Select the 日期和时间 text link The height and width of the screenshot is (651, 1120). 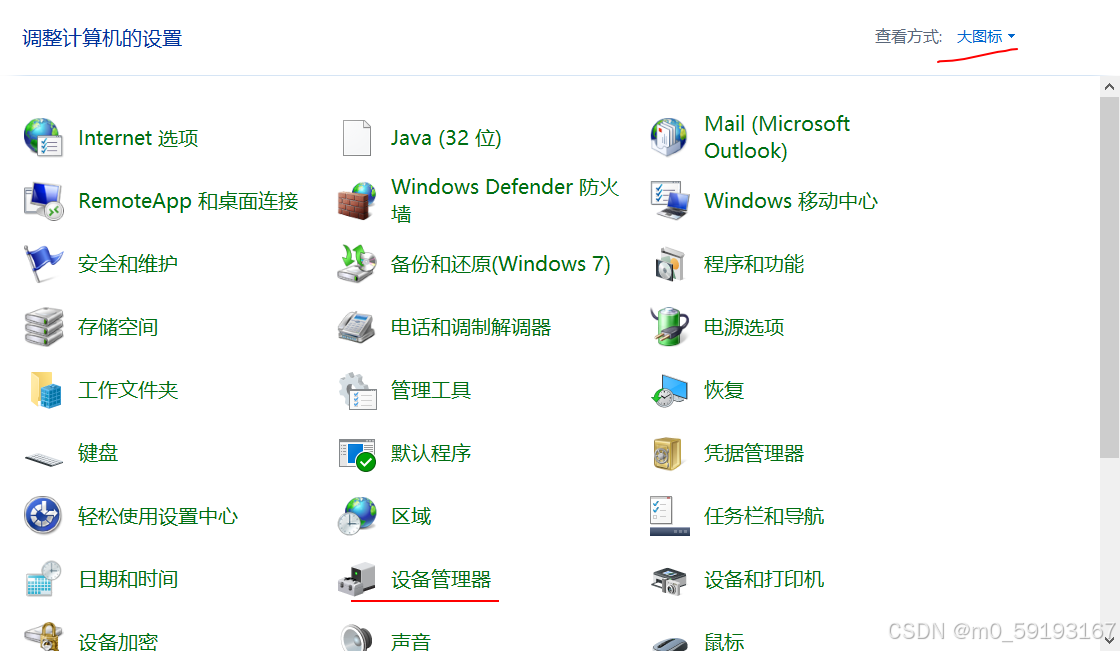coord(128,579)
